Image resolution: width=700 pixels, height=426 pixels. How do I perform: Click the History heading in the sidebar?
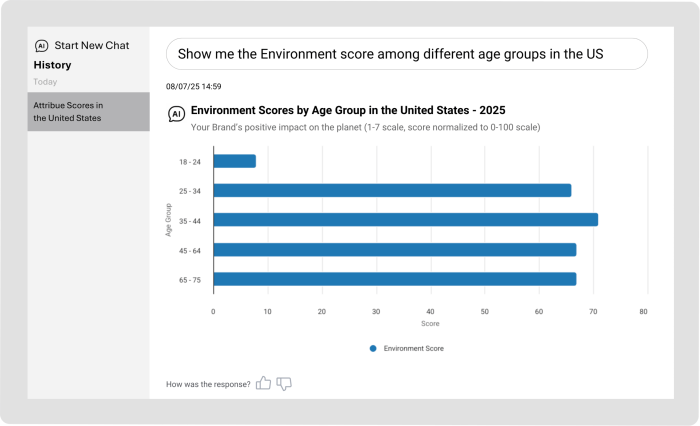52,65
